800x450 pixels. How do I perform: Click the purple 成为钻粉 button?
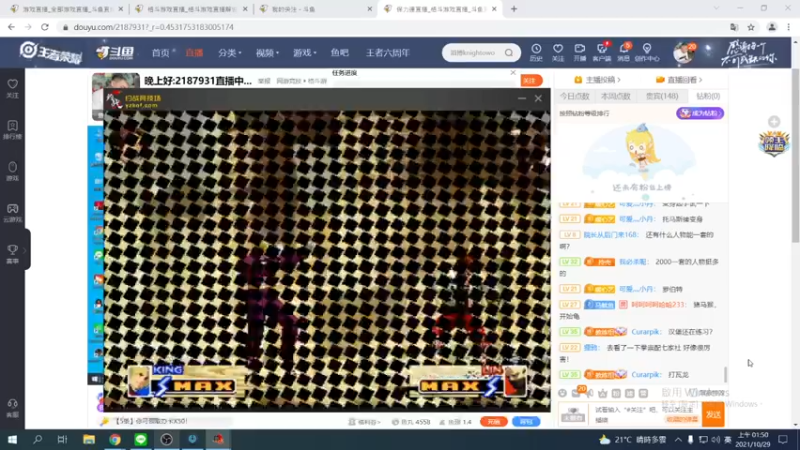tap(700, 113)
